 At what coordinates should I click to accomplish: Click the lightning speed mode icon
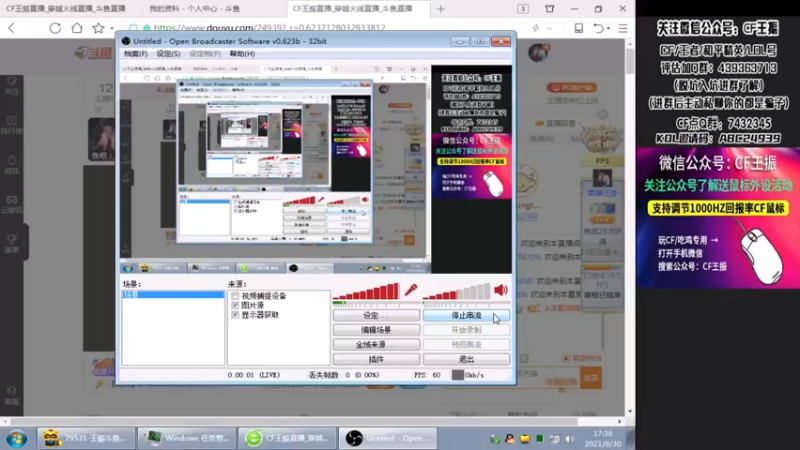point(536,28)
